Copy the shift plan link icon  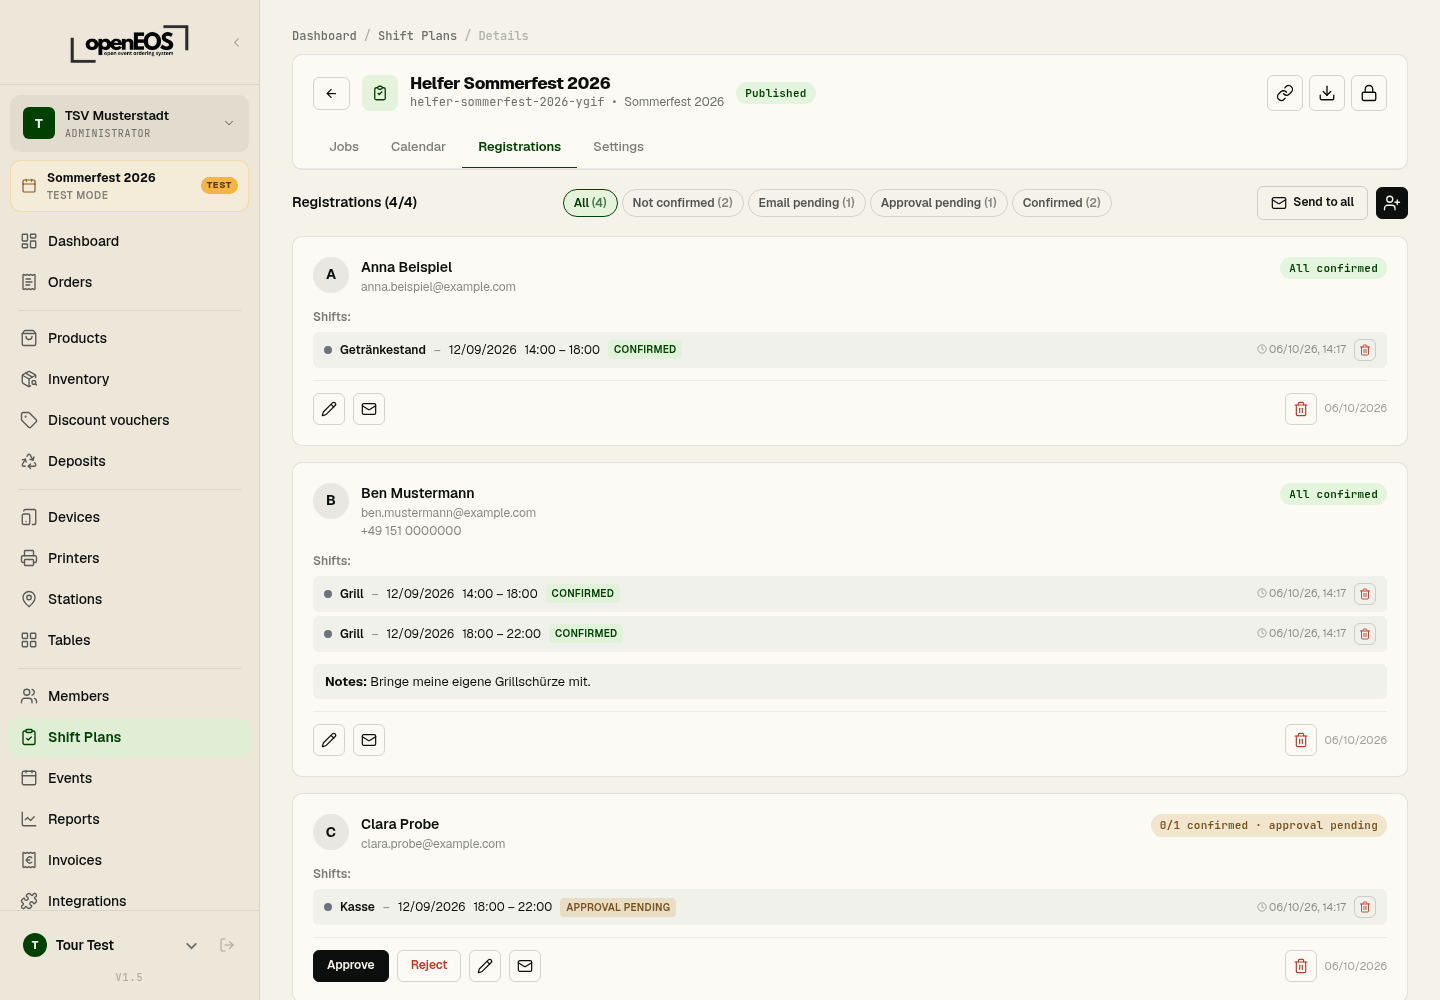point(1285,93)
